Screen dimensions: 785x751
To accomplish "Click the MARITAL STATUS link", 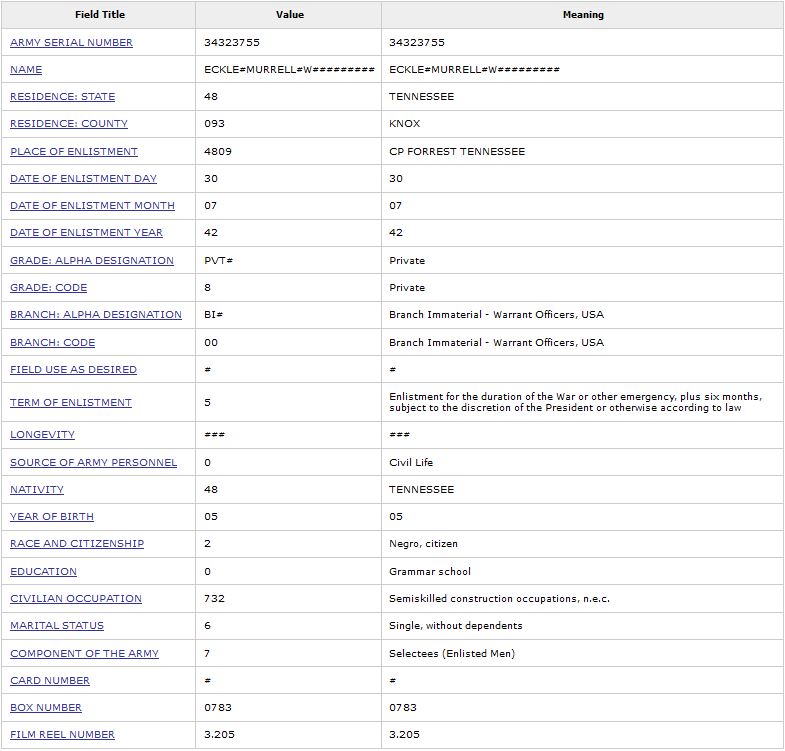I will (x=57, y=626).
